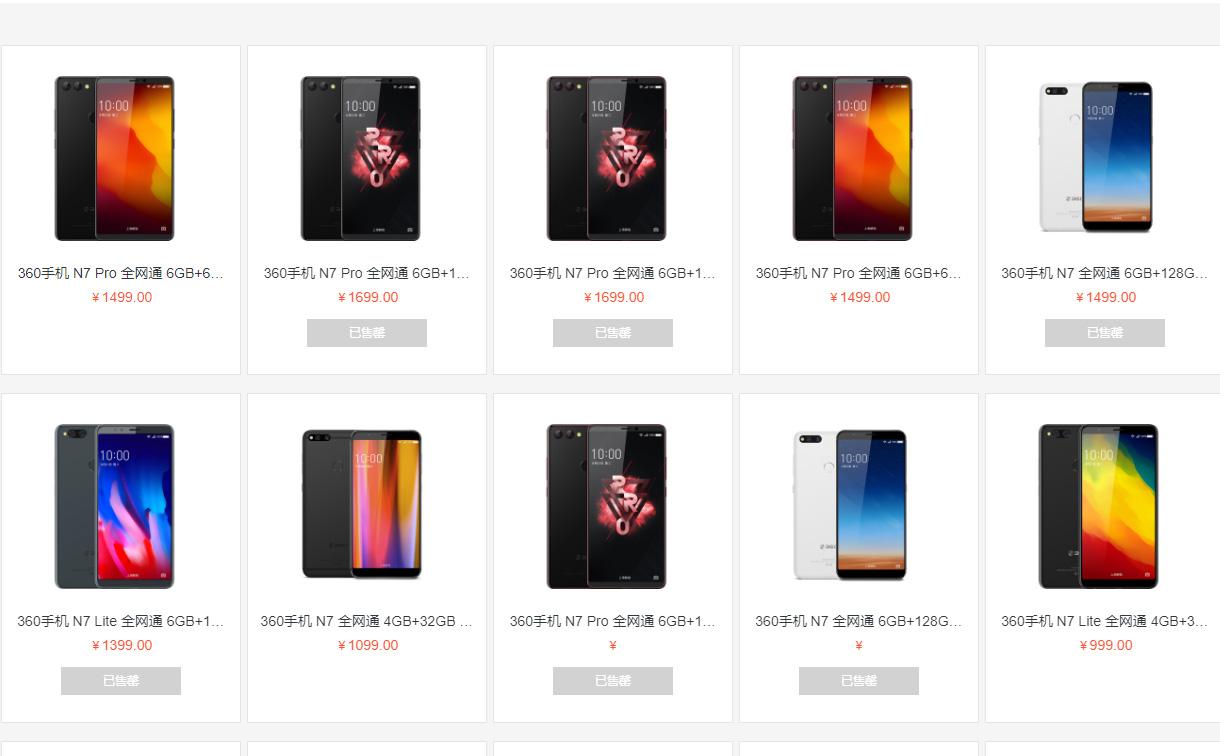The image size is (1220, 756).
Task: Open the '360手机 N7 Lite 全网通 4GB+3…' title link
Action: [x=1104, y=621]
